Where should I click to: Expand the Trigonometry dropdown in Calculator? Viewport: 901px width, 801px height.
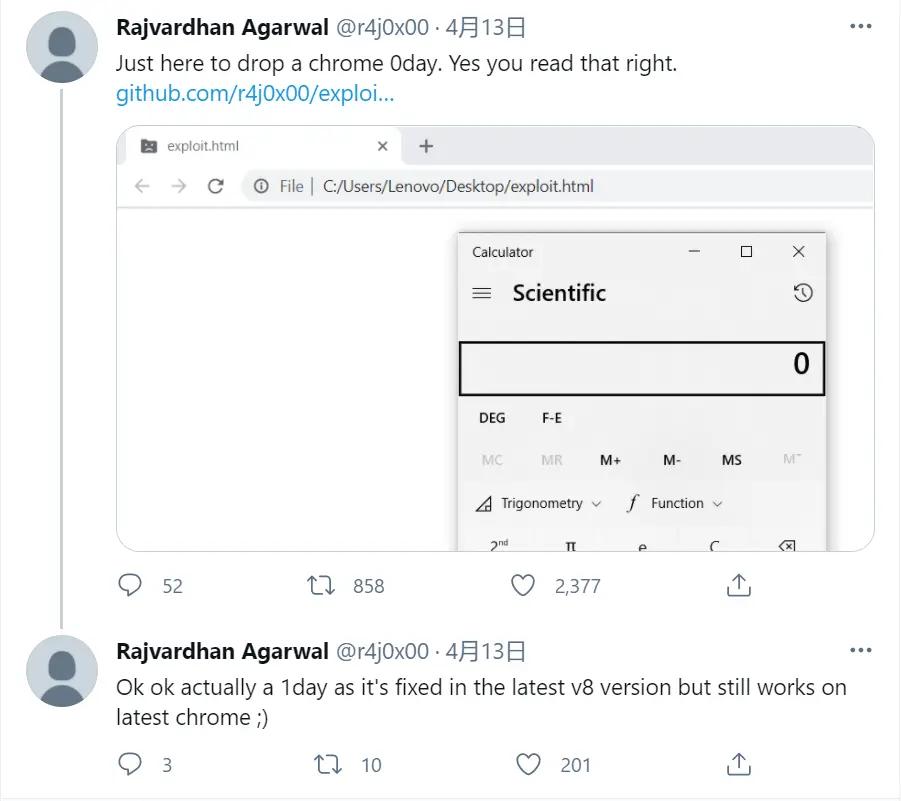coord(540,504)
